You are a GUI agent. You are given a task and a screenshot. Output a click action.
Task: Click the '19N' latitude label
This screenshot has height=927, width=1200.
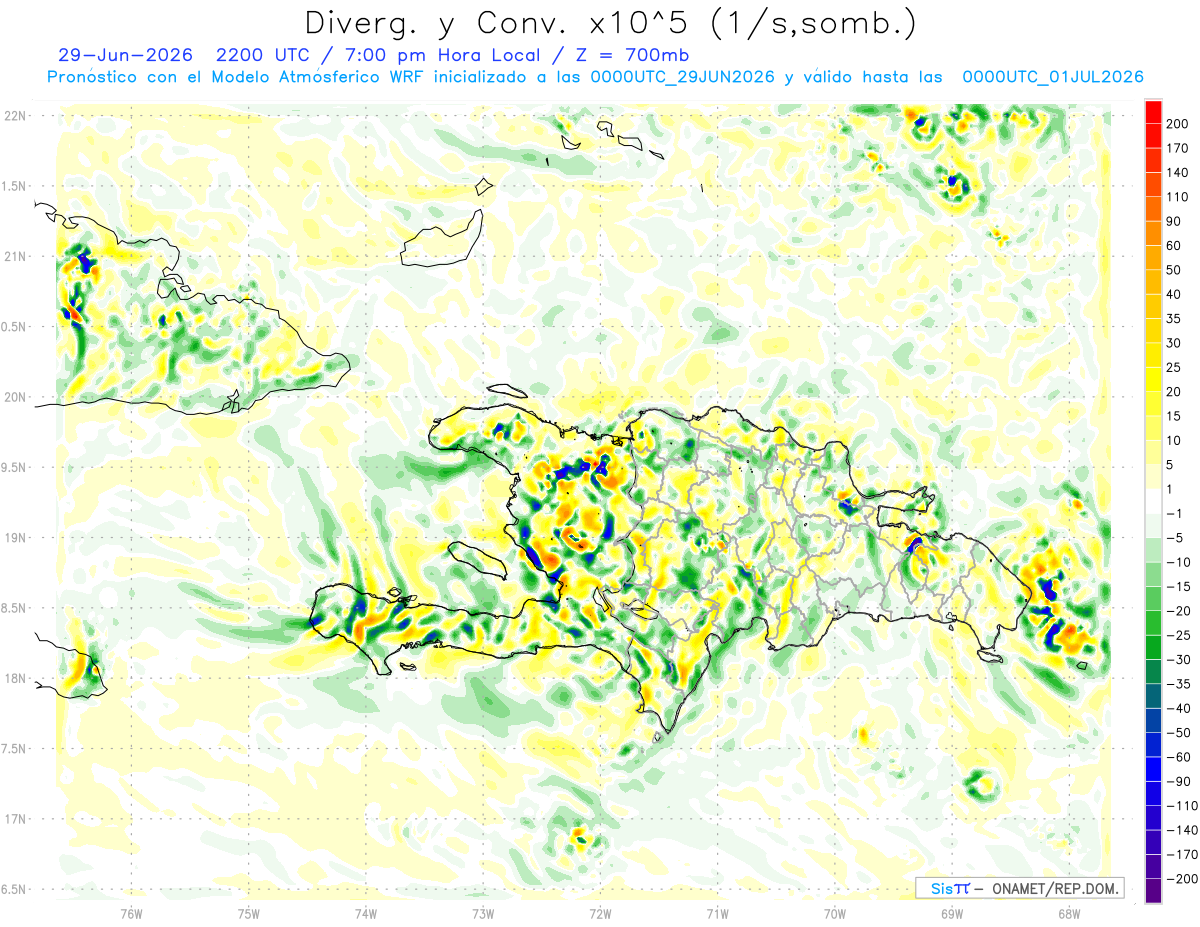pos(16,537)
